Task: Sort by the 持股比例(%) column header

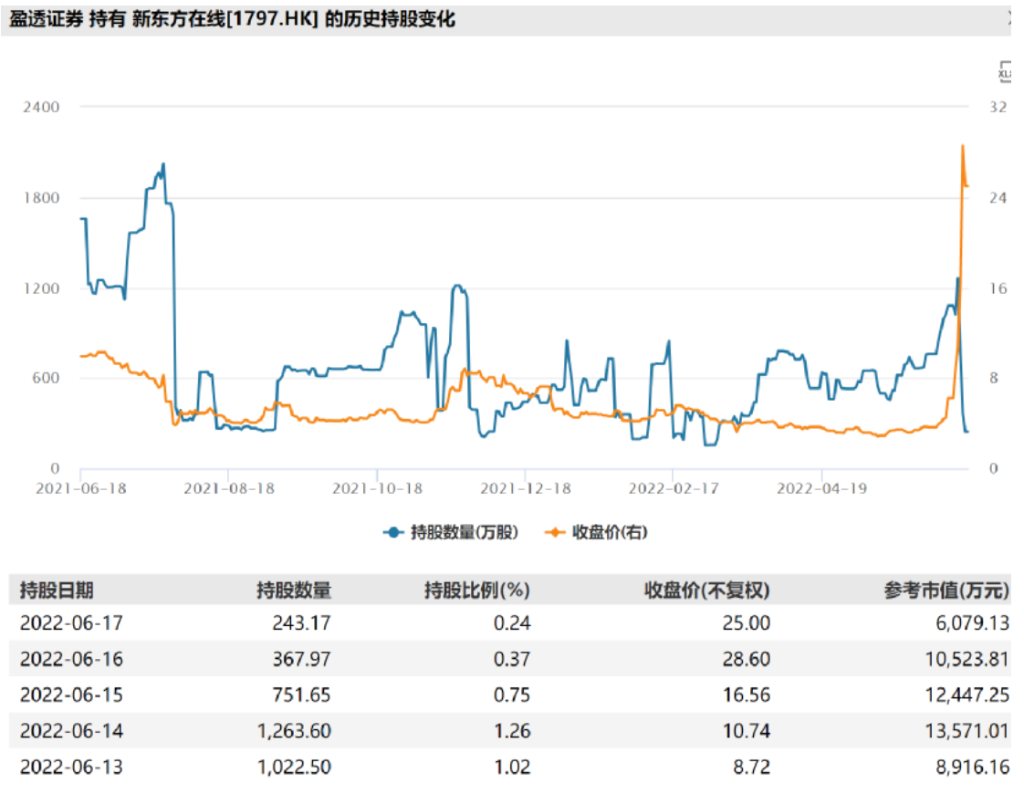Action: coord(477,590)
